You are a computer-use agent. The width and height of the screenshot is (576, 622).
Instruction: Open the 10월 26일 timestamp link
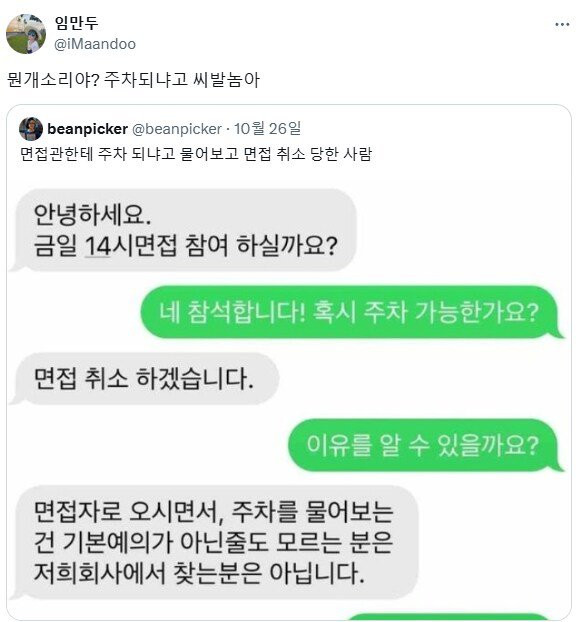pos(267,129)
